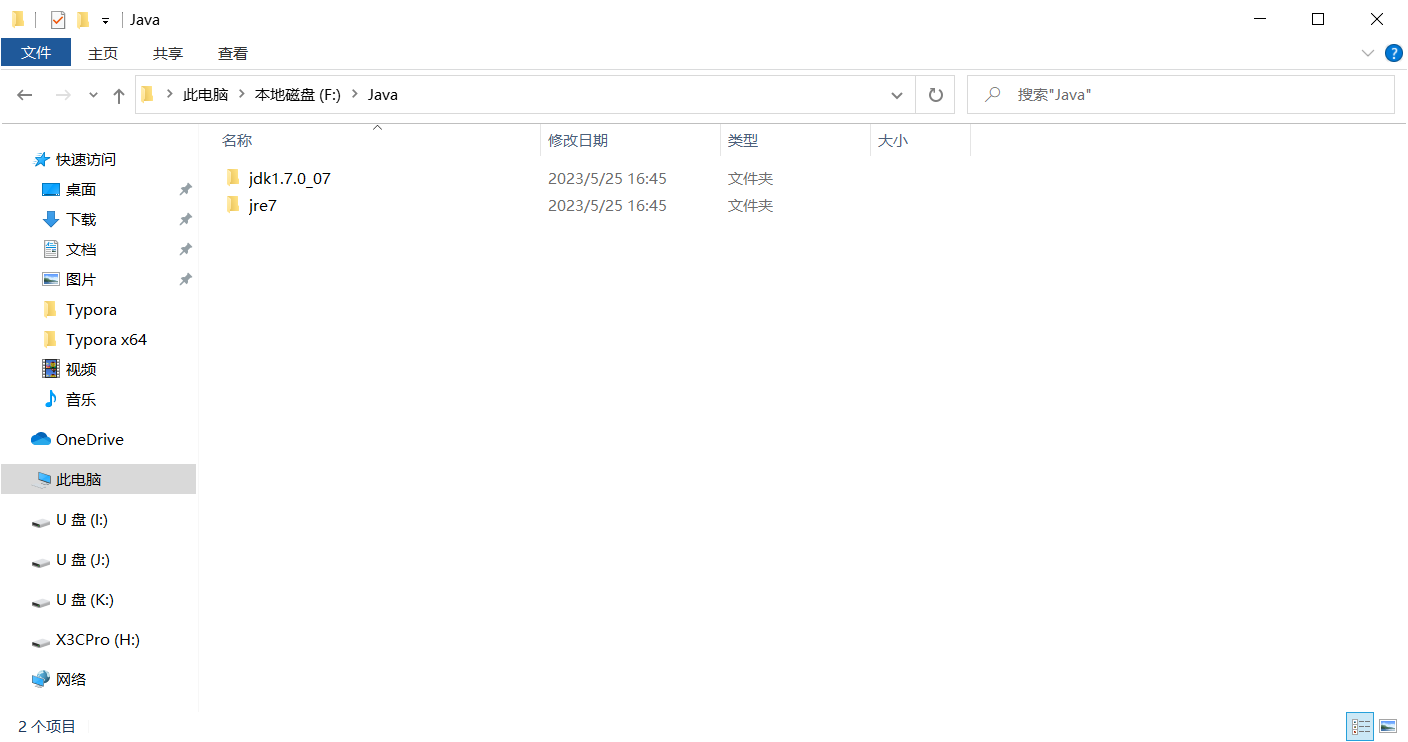Click the 网络 network icon
Image resolution: width=1408 pixels, height=742 pixels.
(41, 679)
